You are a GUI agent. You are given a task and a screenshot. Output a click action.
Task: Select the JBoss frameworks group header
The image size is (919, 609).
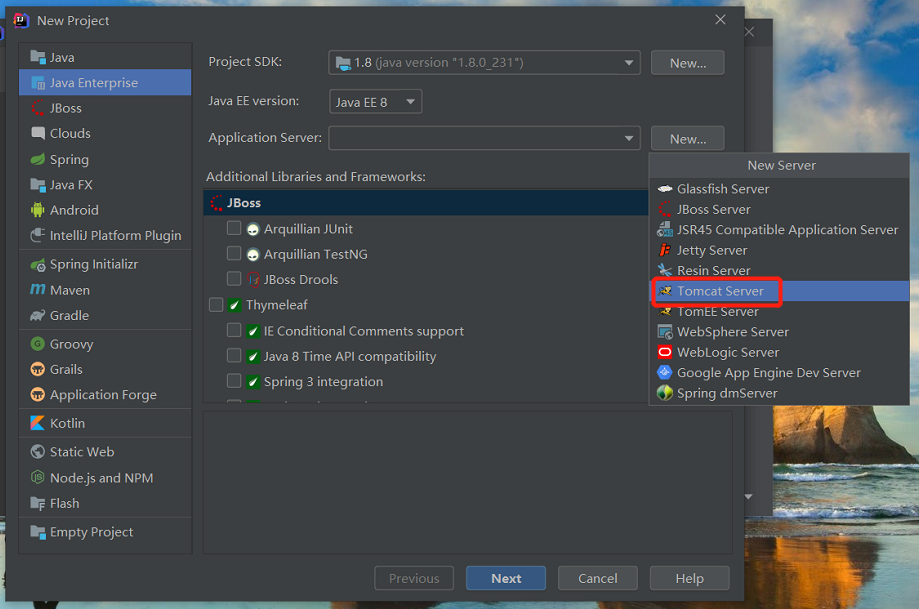[426, 203]
